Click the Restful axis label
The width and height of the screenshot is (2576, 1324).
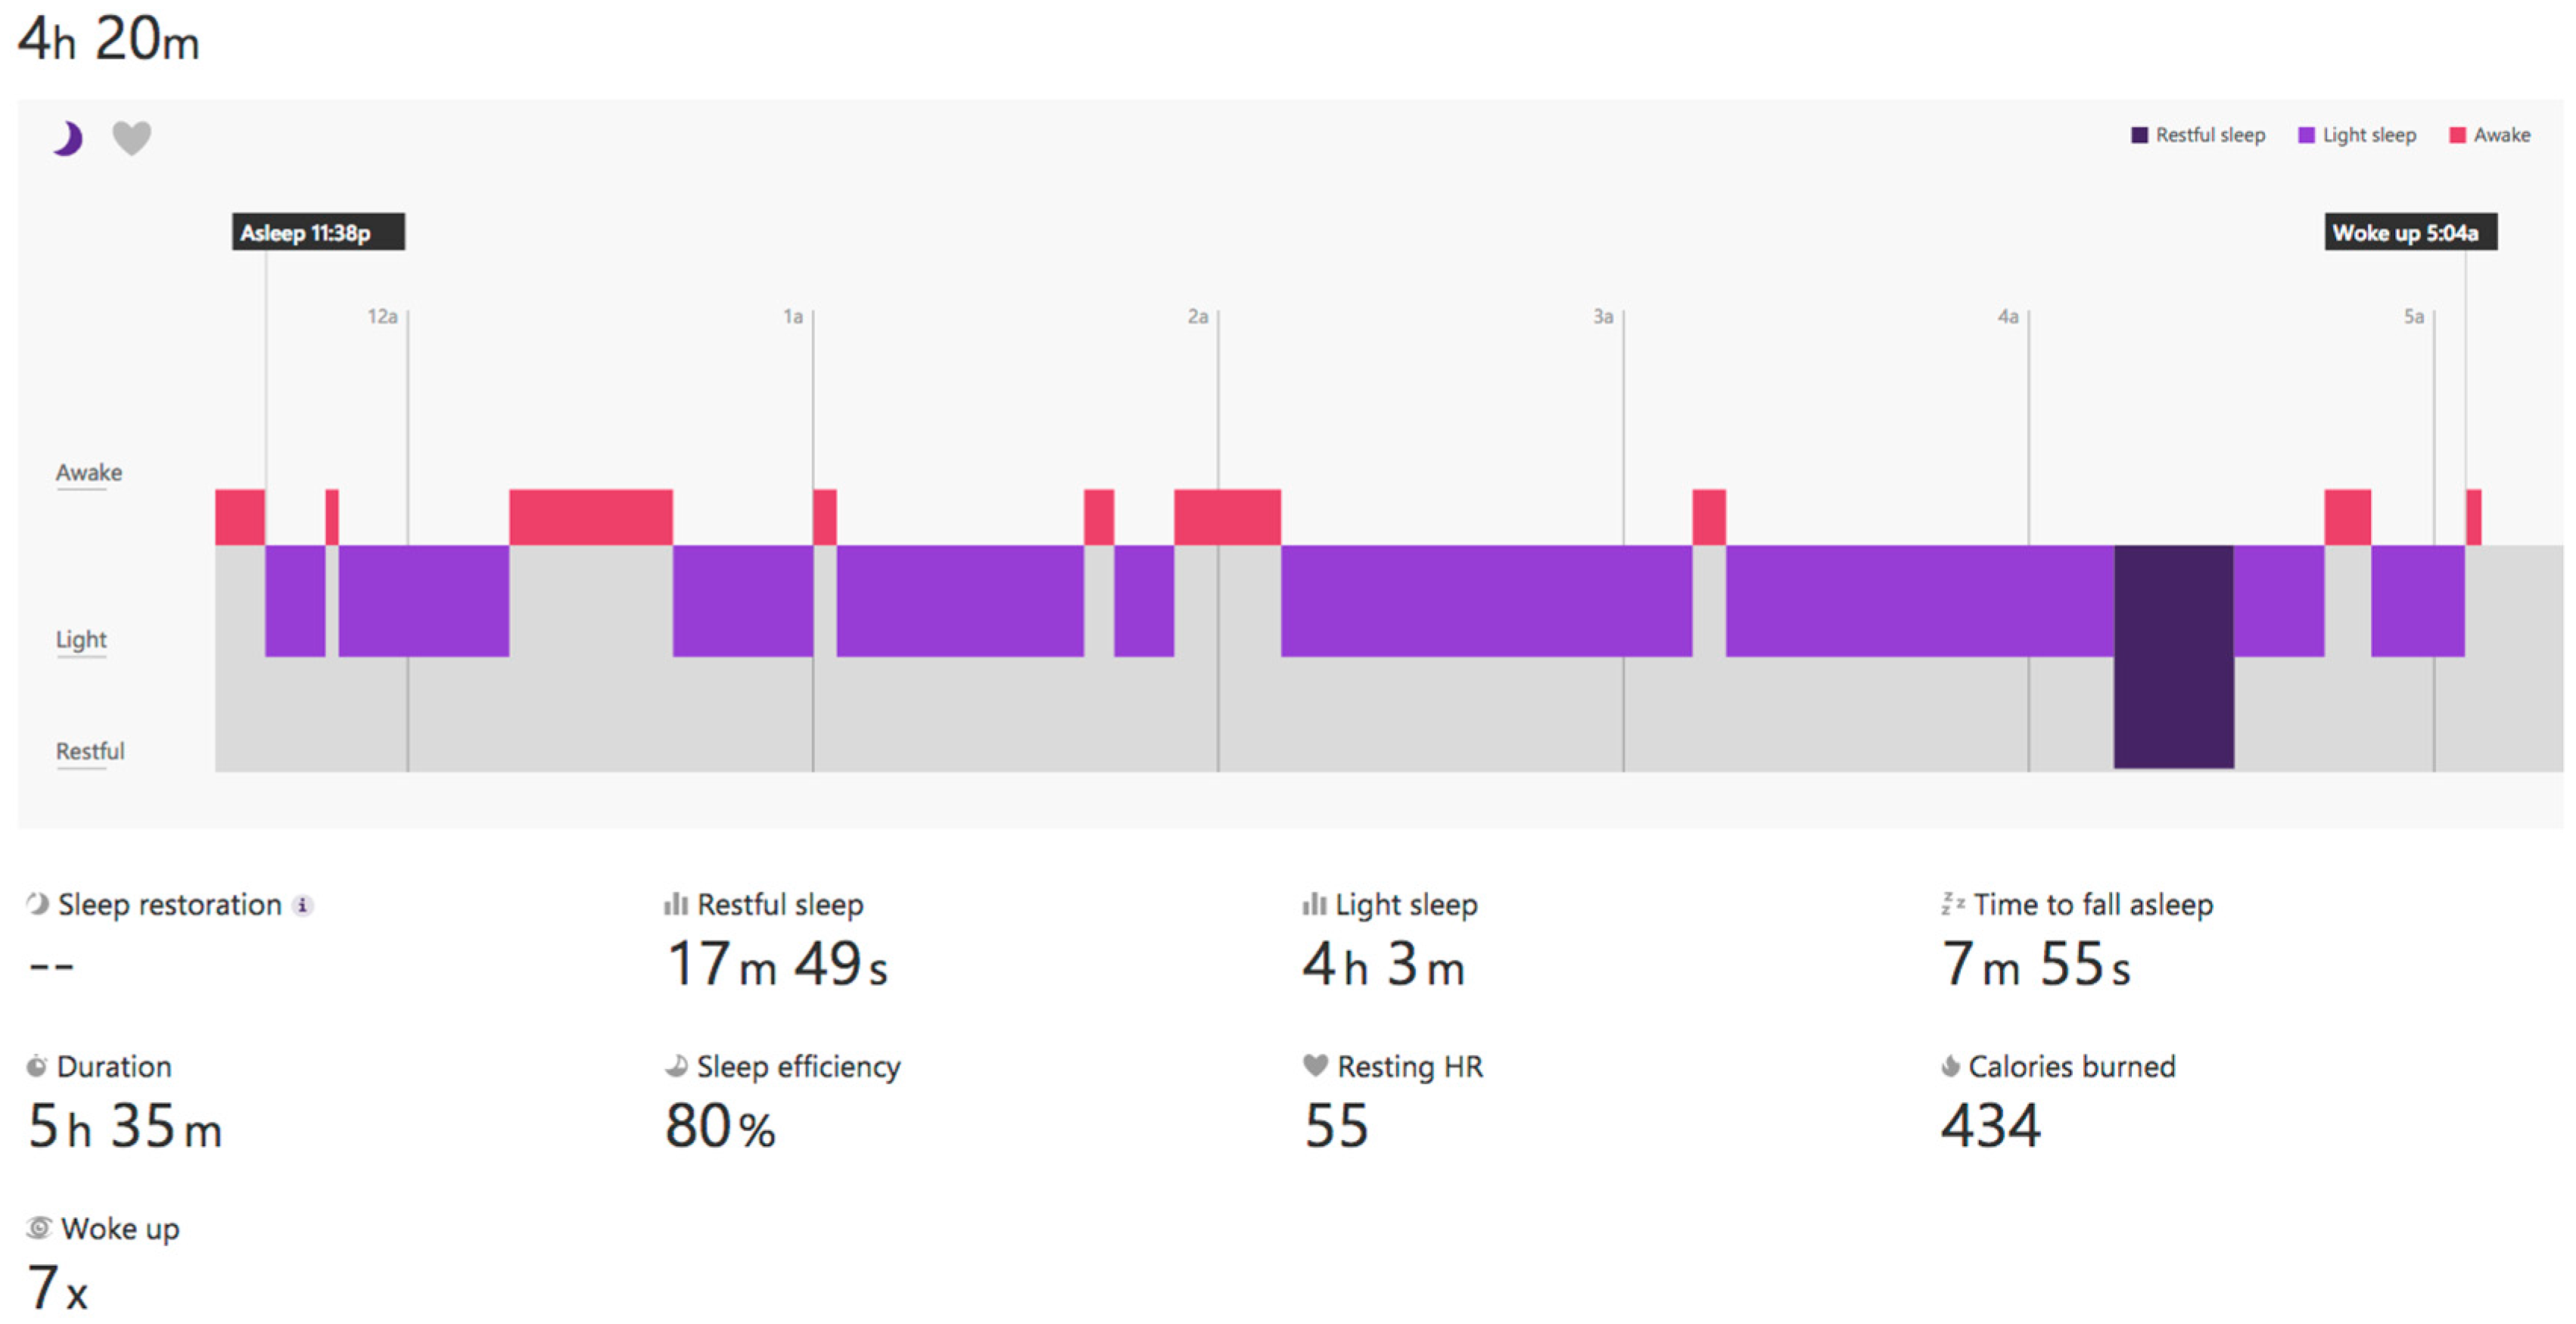click(x=90, y=751)
